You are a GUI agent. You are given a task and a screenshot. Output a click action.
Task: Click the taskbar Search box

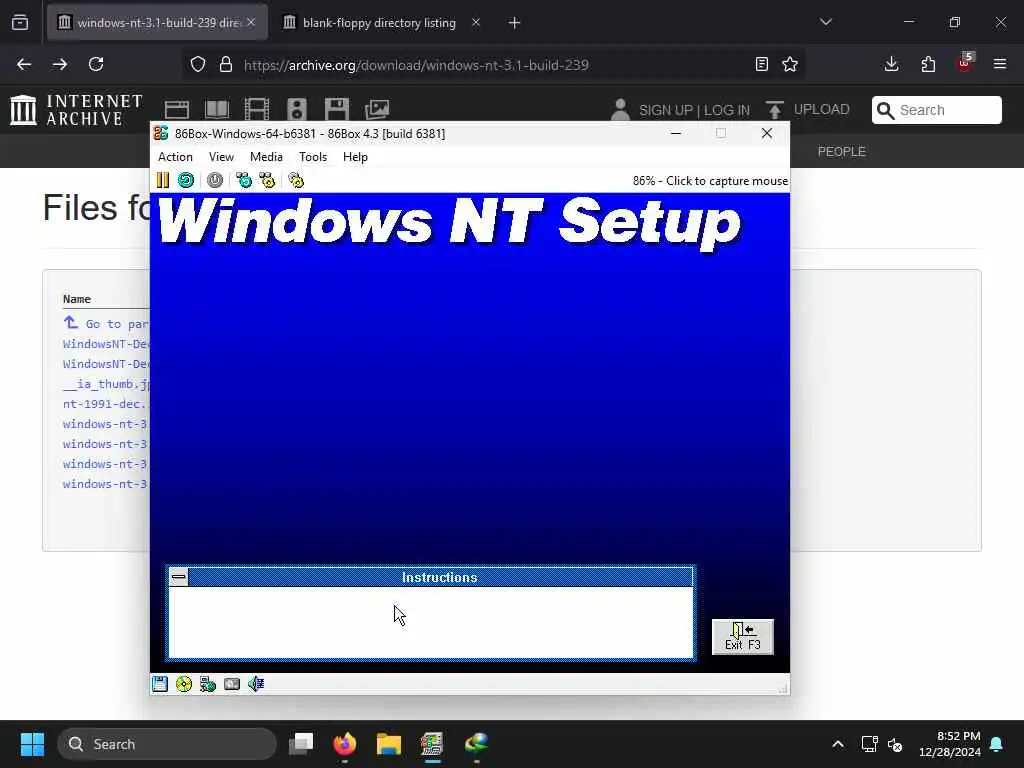[x=167, y=744]
